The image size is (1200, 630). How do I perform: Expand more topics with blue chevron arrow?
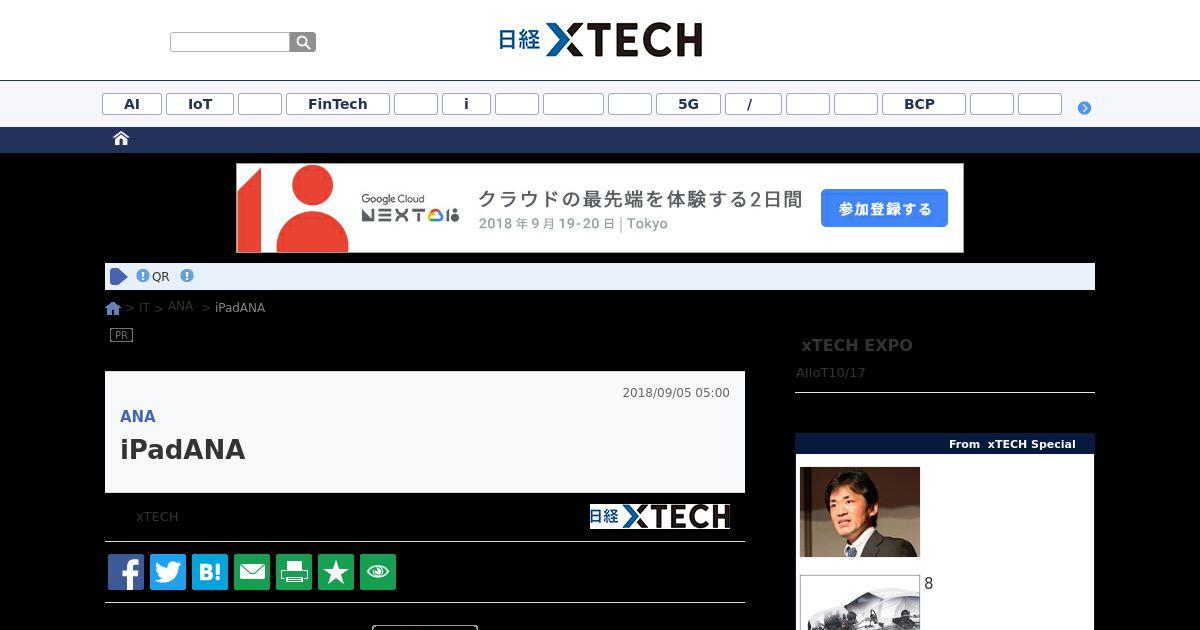click(1084, 108)
